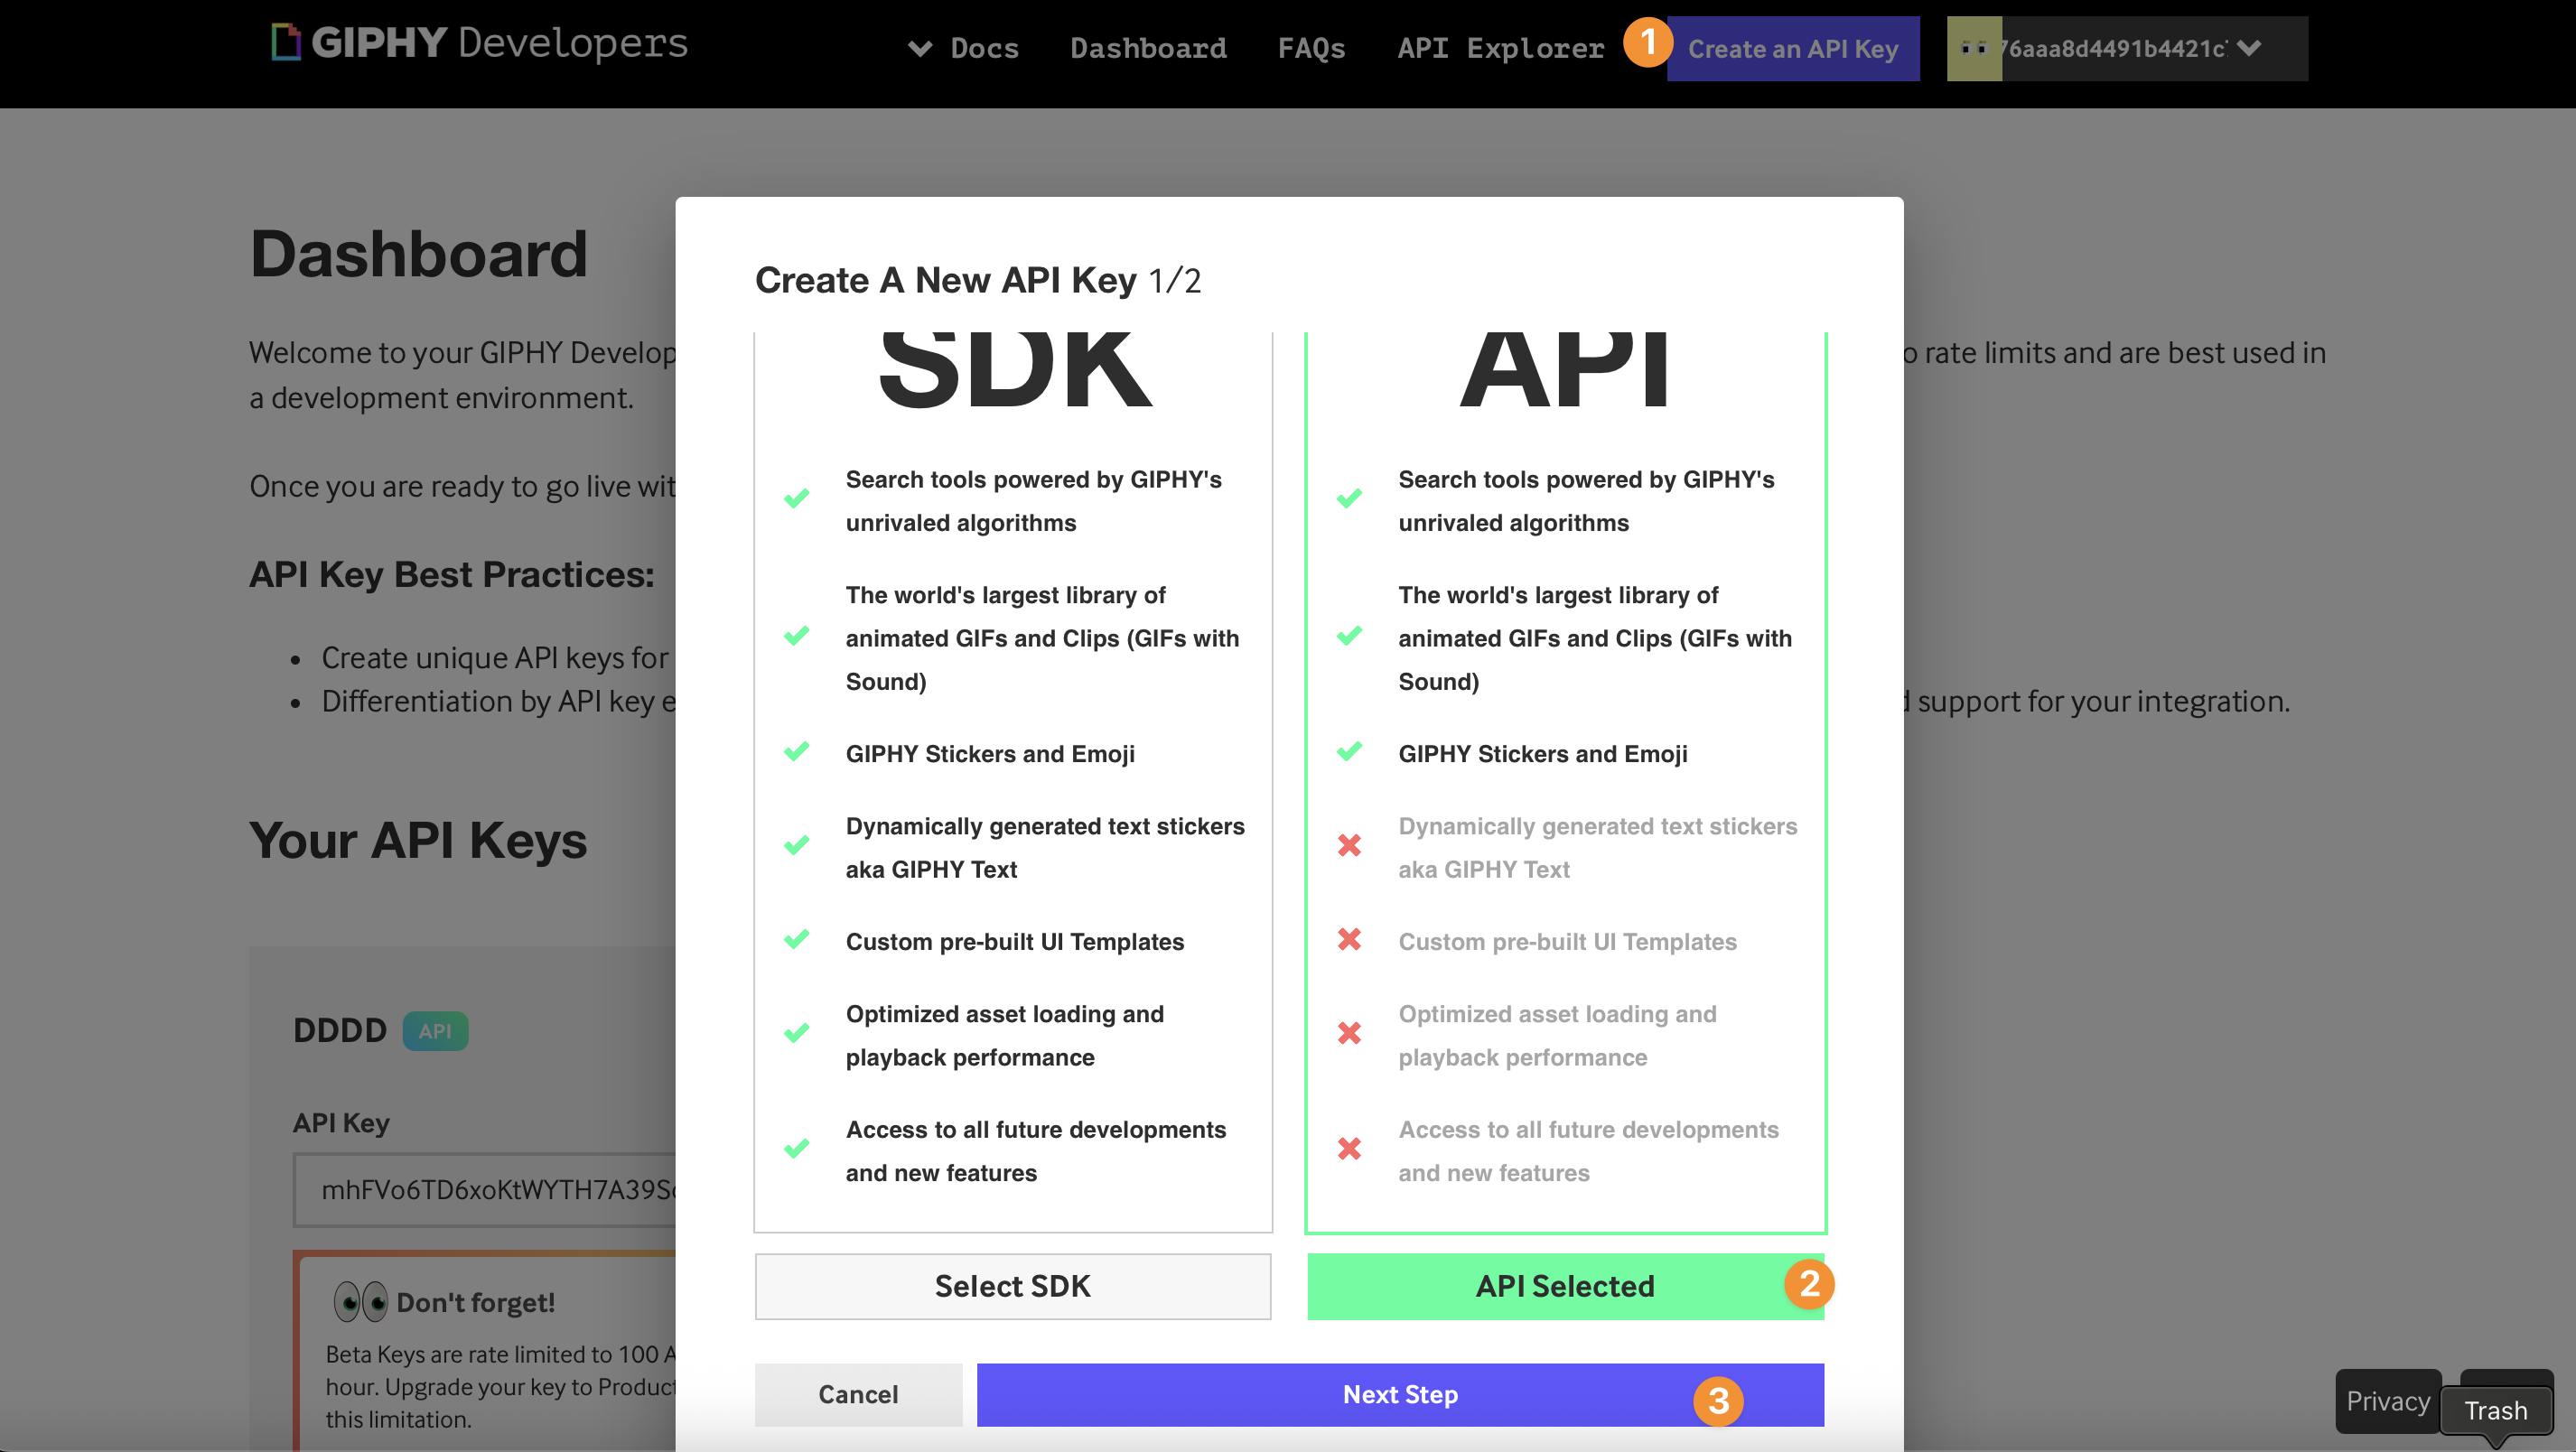Click API 'Dynamically generated text stickers' red X
The image size is (2576, 1452).
point(1349,846)
